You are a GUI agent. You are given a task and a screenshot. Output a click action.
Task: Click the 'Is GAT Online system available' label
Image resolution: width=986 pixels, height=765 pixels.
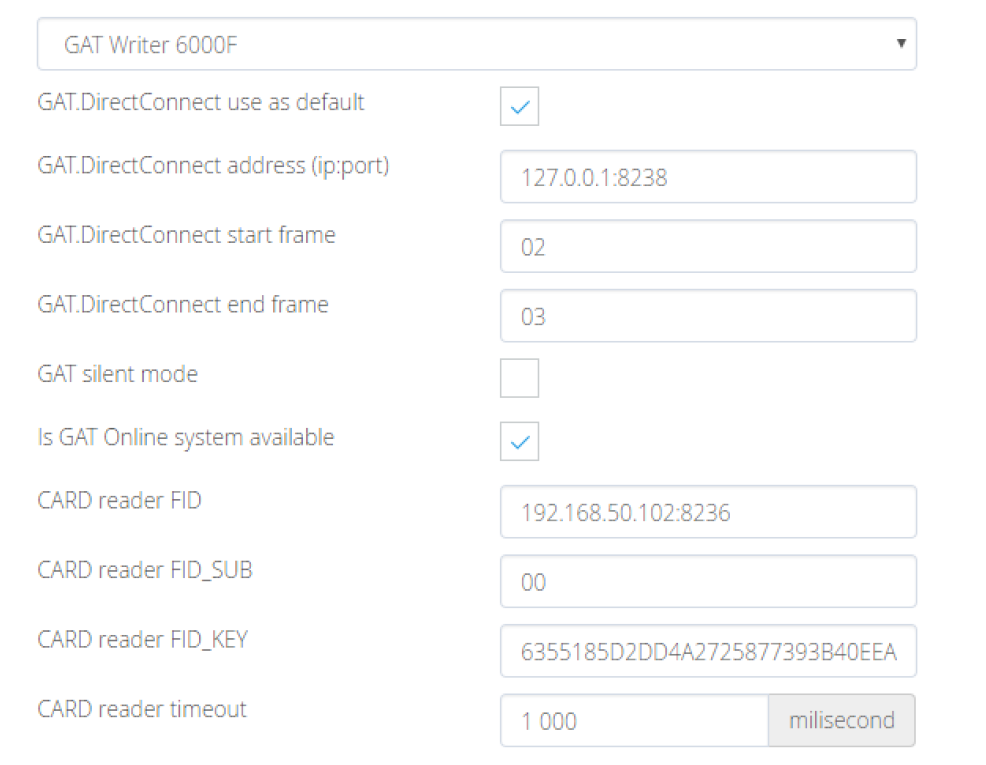coord(186,437)
